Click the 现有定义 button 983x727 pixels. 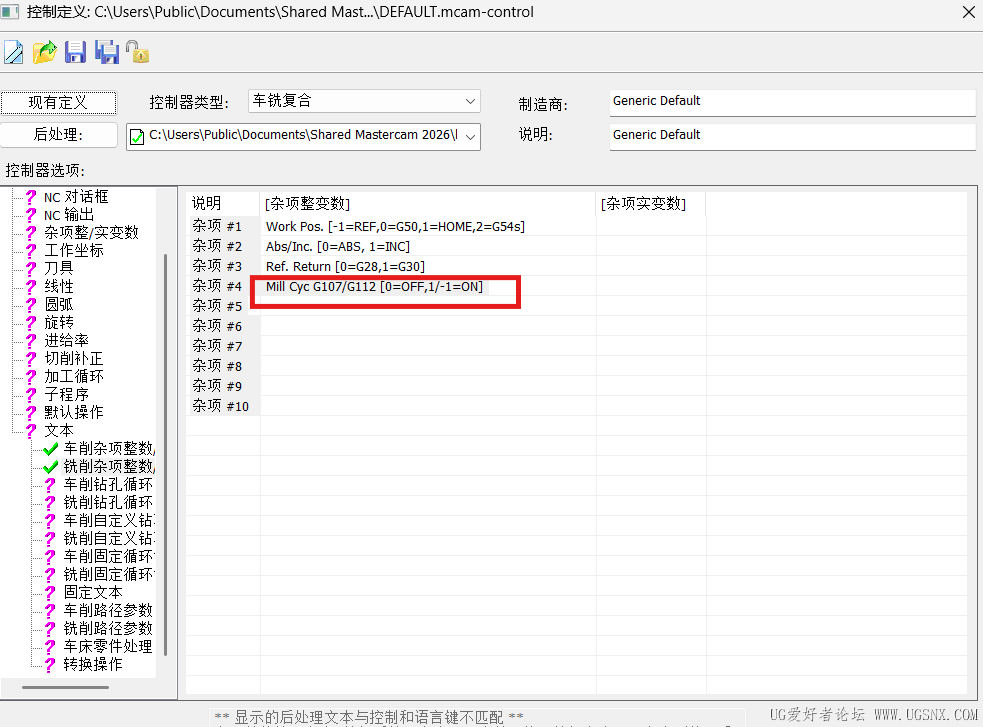58,102
